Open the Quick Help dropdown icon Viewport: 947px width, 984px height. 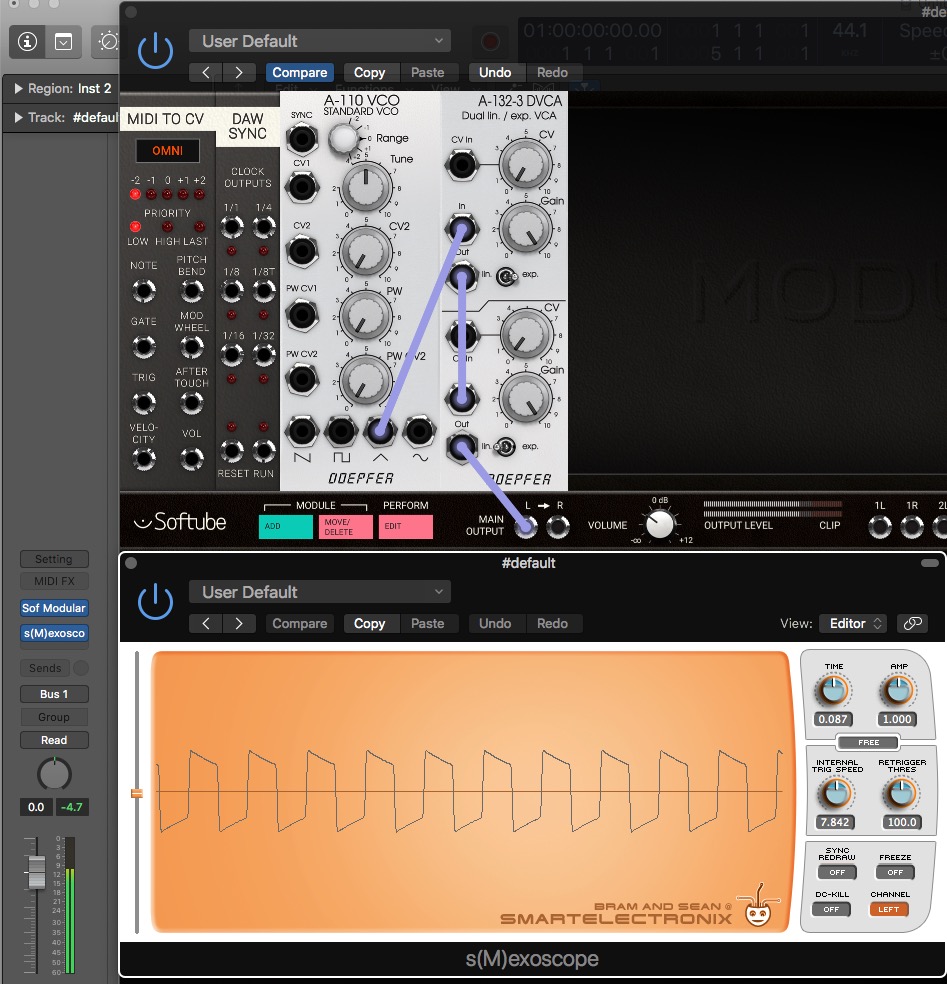coord(63,42)
